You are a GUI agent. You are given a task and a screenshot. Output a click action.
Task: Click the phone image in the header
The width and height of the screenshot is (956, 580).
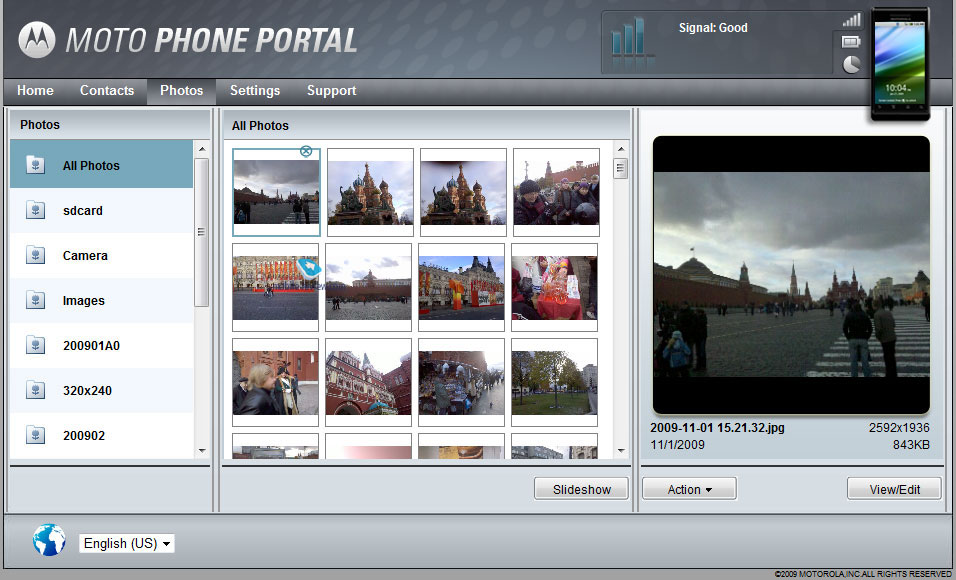(900, 64)
